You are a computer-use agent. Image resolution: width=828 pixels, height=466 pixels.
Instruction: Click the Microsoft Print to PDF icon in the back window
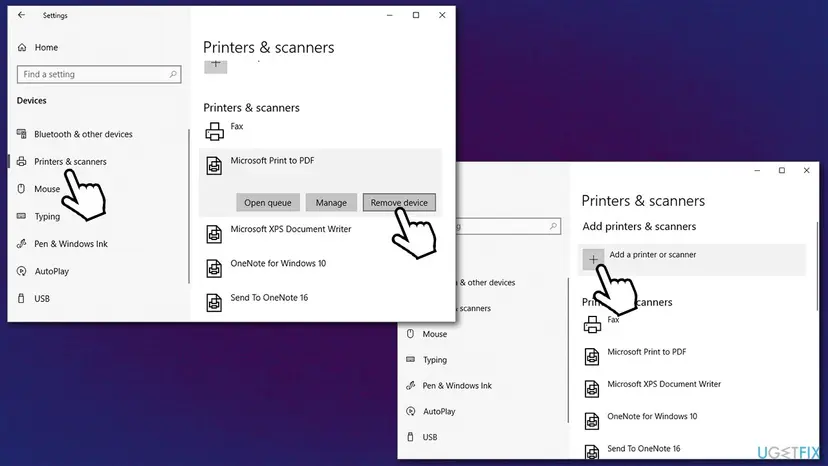click(592, 357)
